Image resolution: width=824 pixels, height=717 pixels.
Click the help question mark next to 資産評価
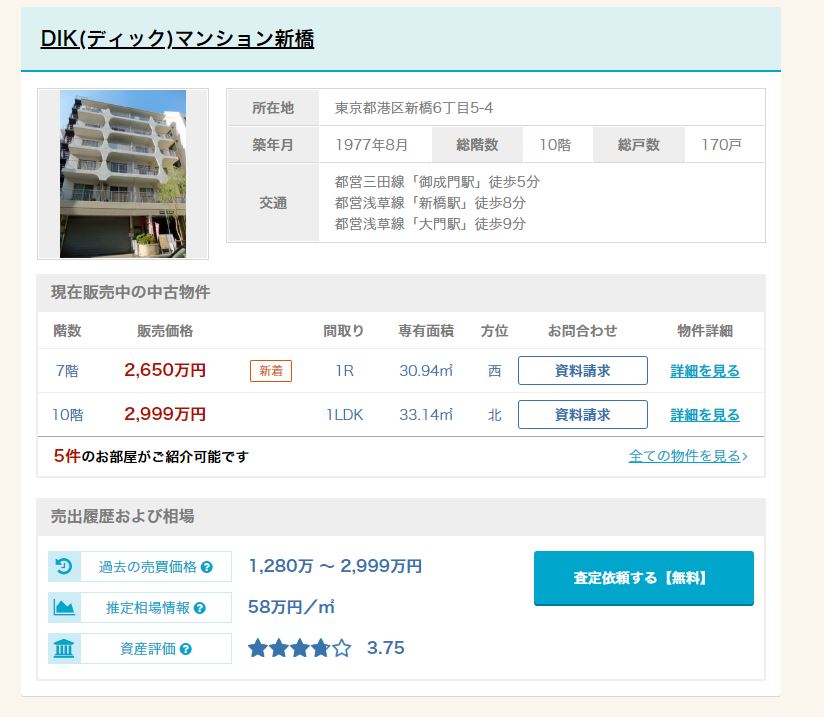(x=186, y=649)
